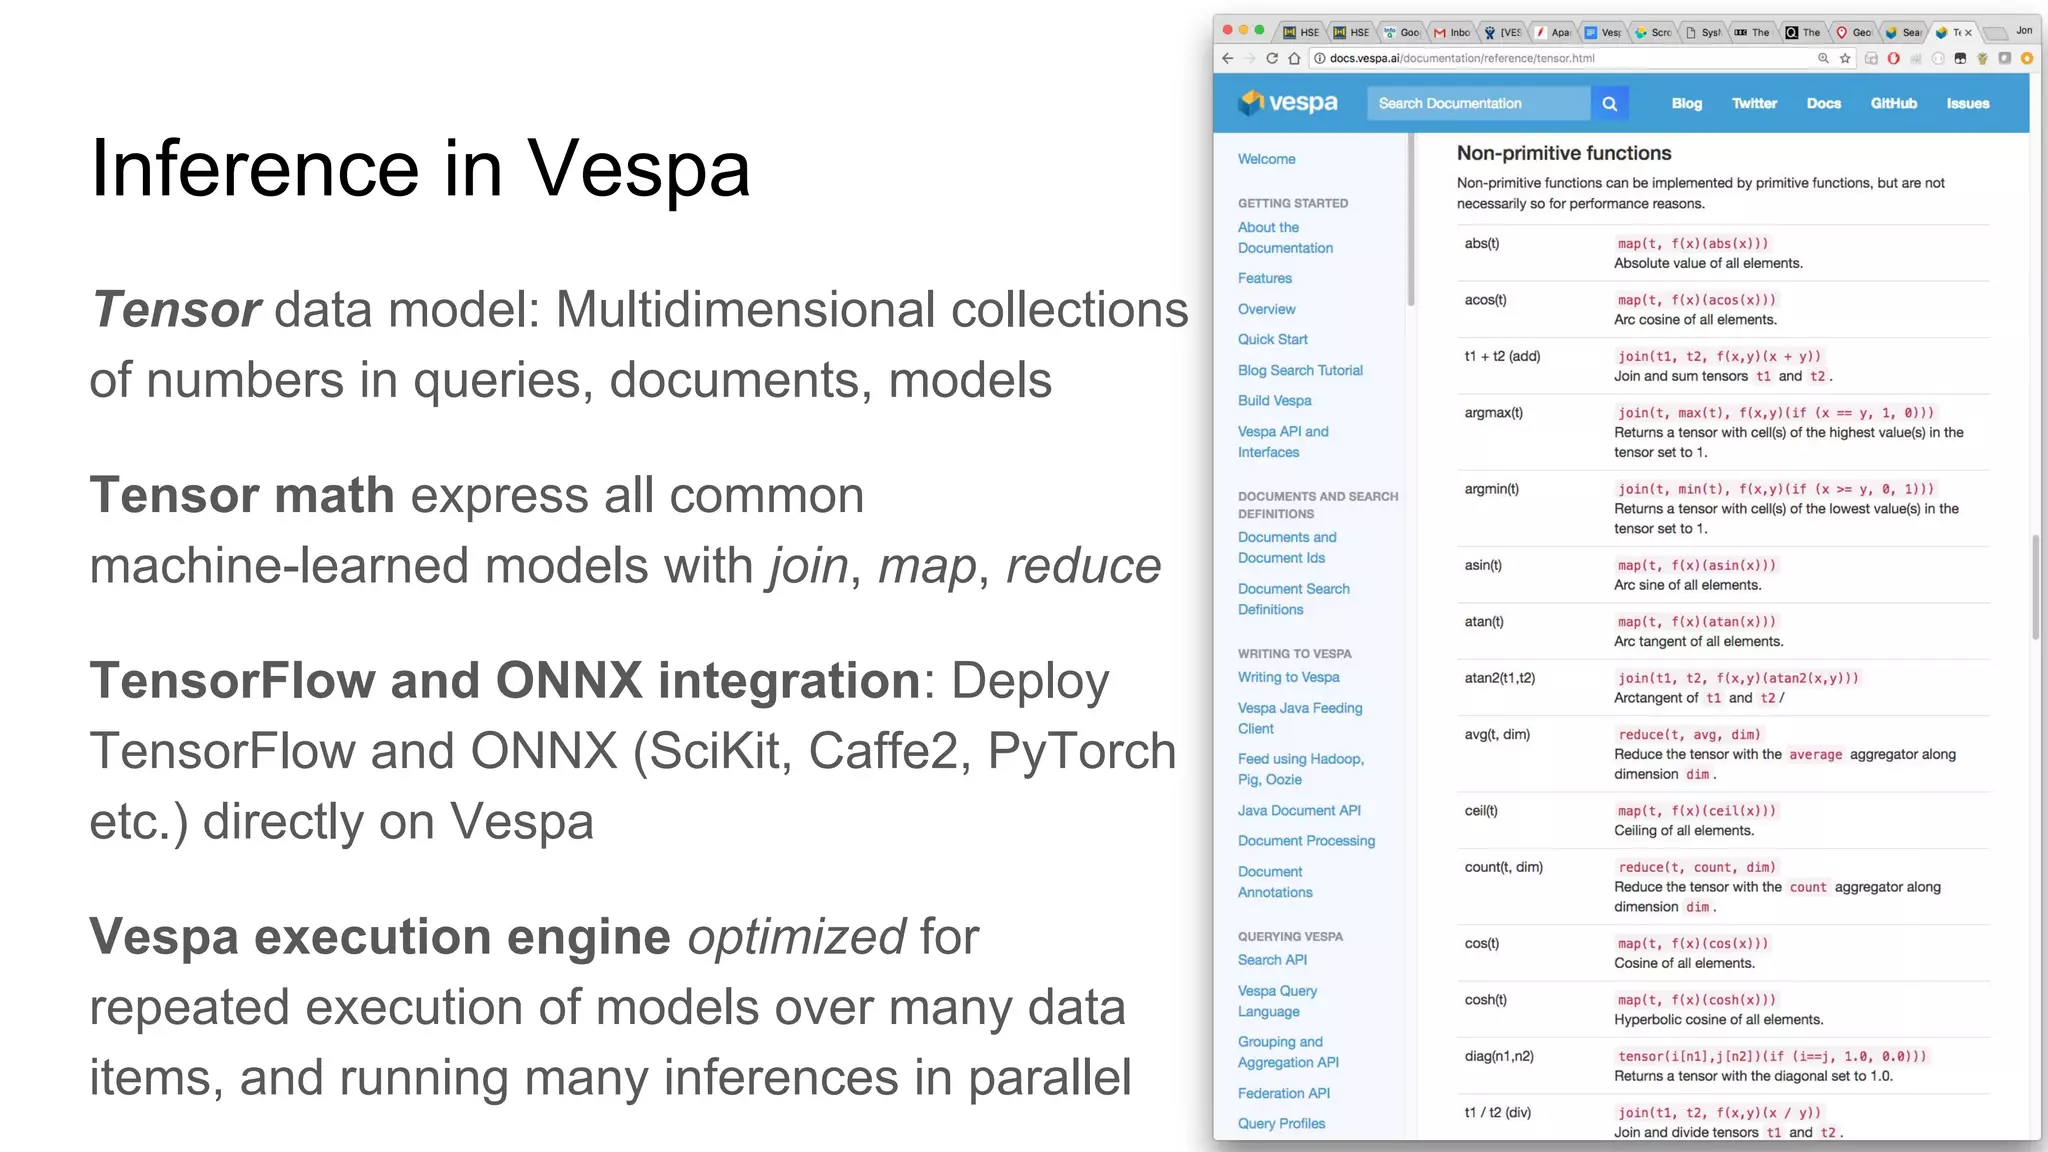Click the diag(n1,n2) function name
Image resolution: width=2048 pixels, height=1152 pixels.
(1498, 1056)
